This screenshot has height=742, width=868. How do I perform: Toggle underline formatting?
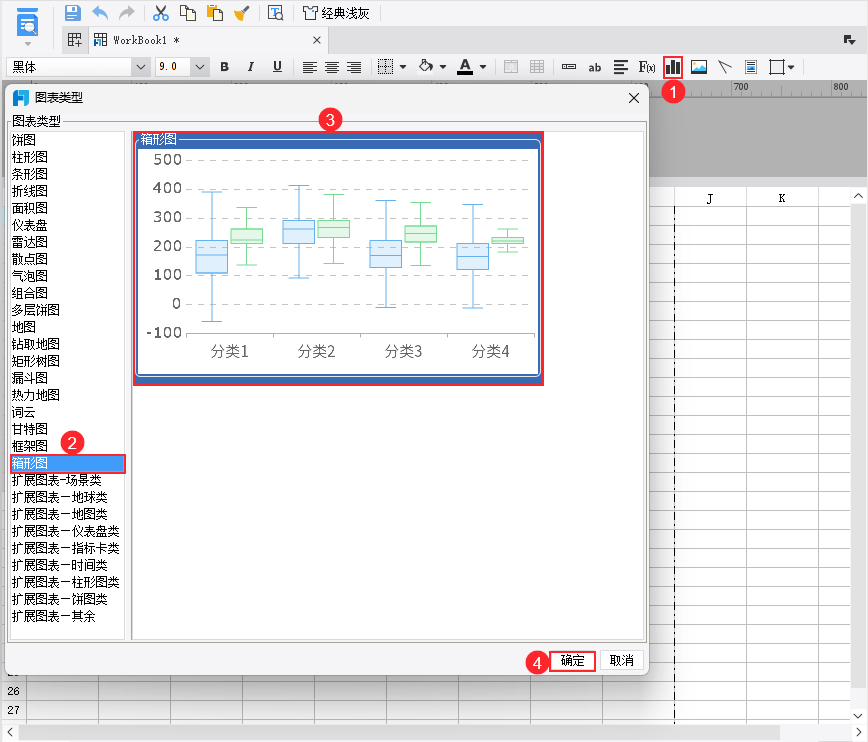point(277,67)
